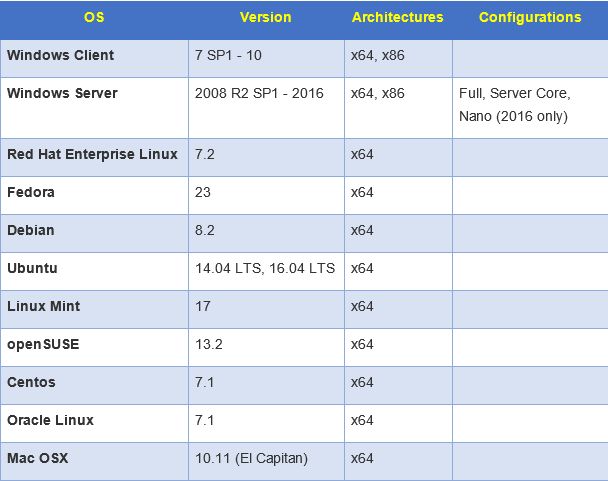Click the '2008 R2 SP1 - 2016' cell
This screenshot has height=481, width=608.
(256, 93)
